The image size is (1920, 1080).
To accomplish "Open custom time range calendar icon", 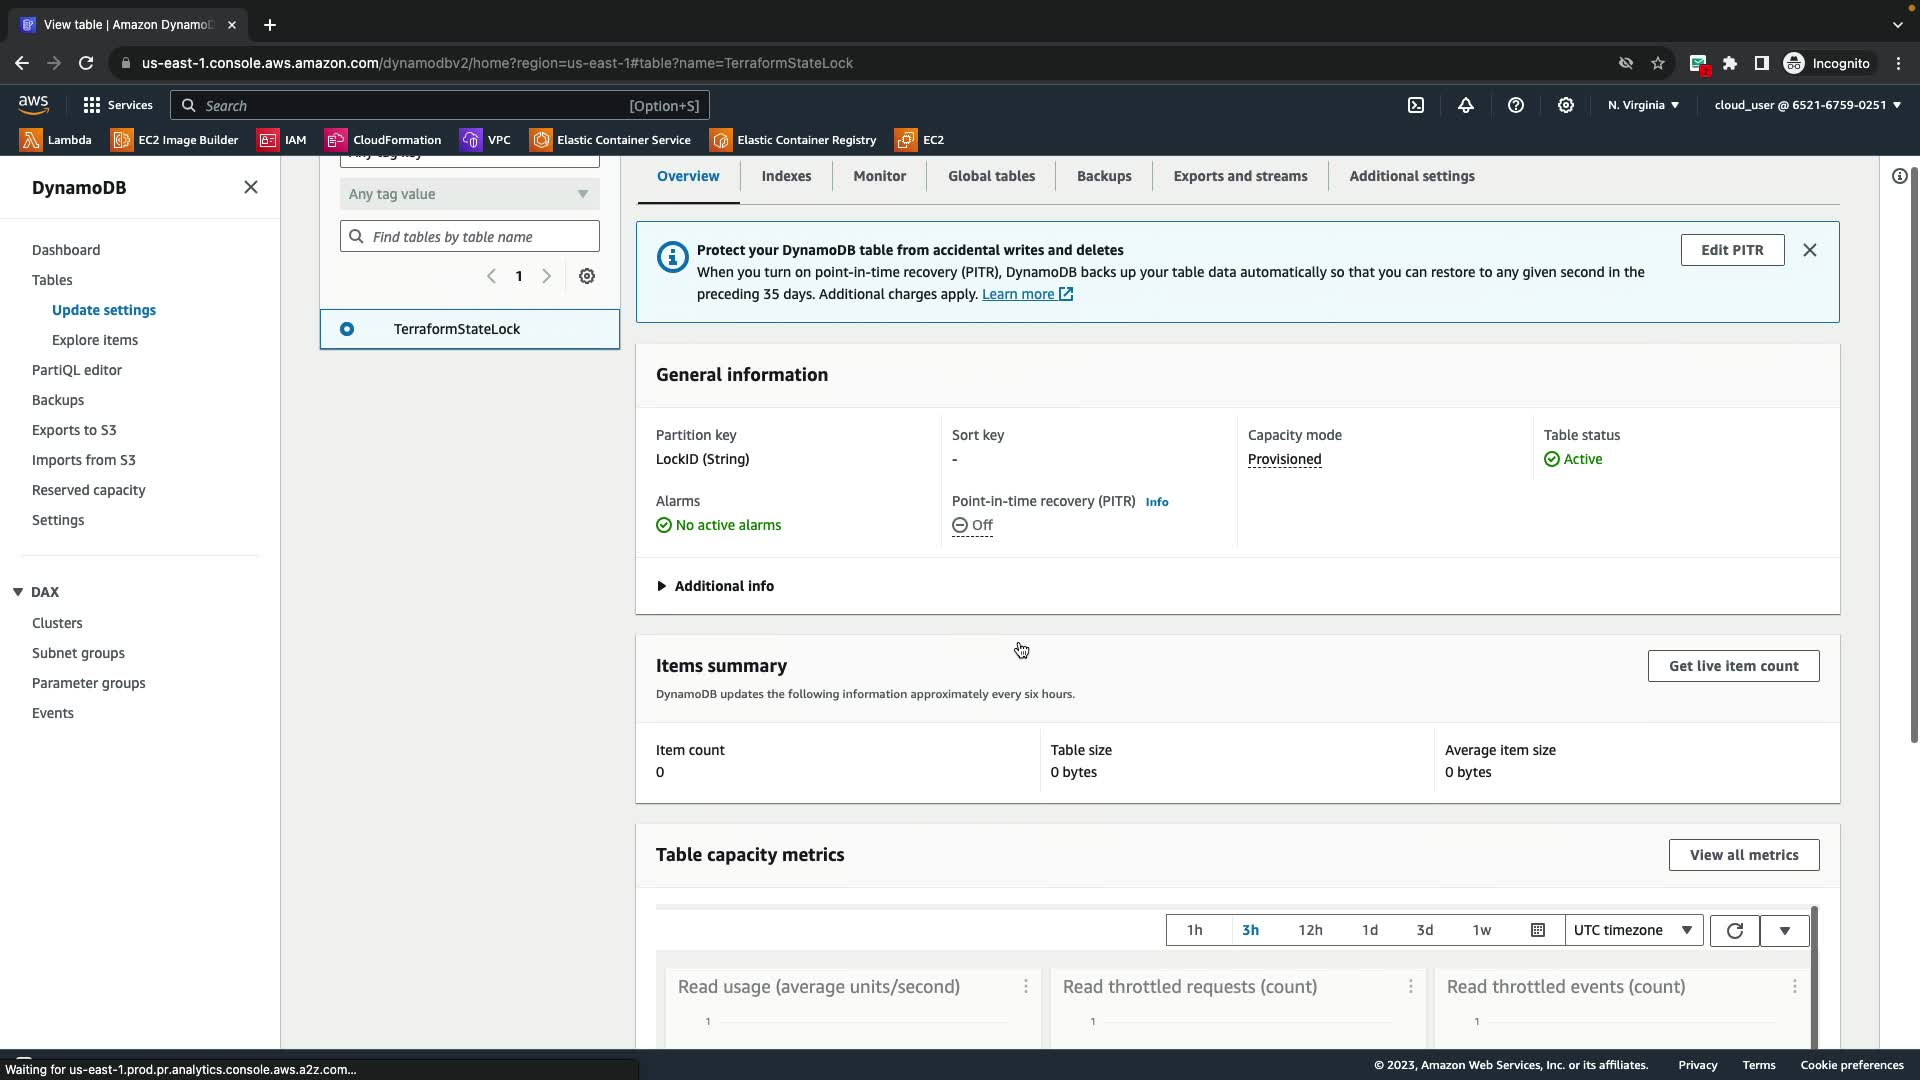I will coord(1538,930).
